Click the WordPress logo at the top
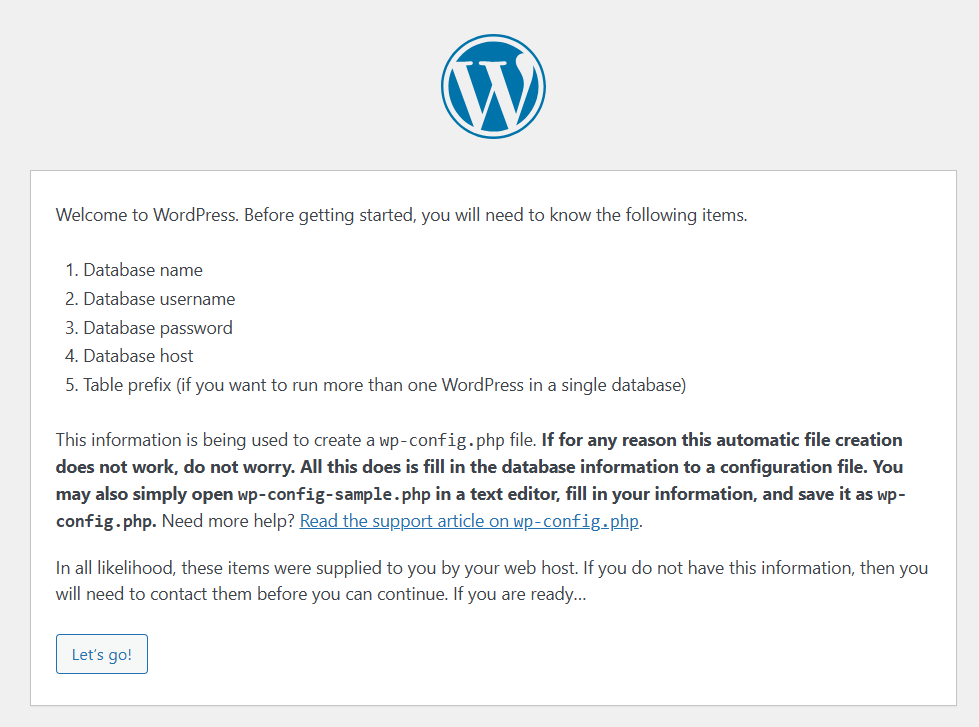The height and width of the screenshot is (727, 979). coord(493,86)
